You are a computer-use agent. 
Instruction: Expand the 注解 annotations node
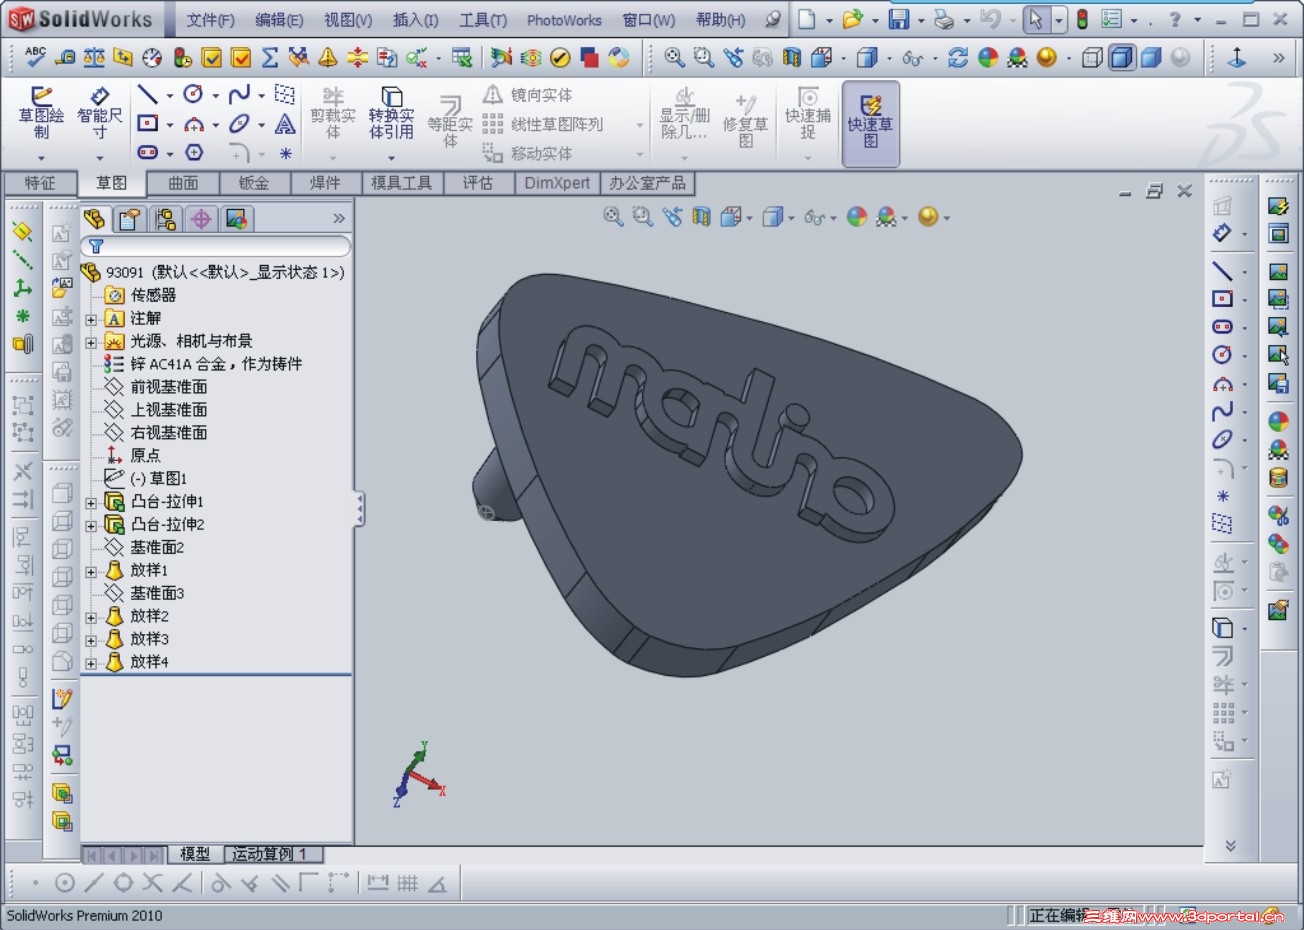click(91, 319)
